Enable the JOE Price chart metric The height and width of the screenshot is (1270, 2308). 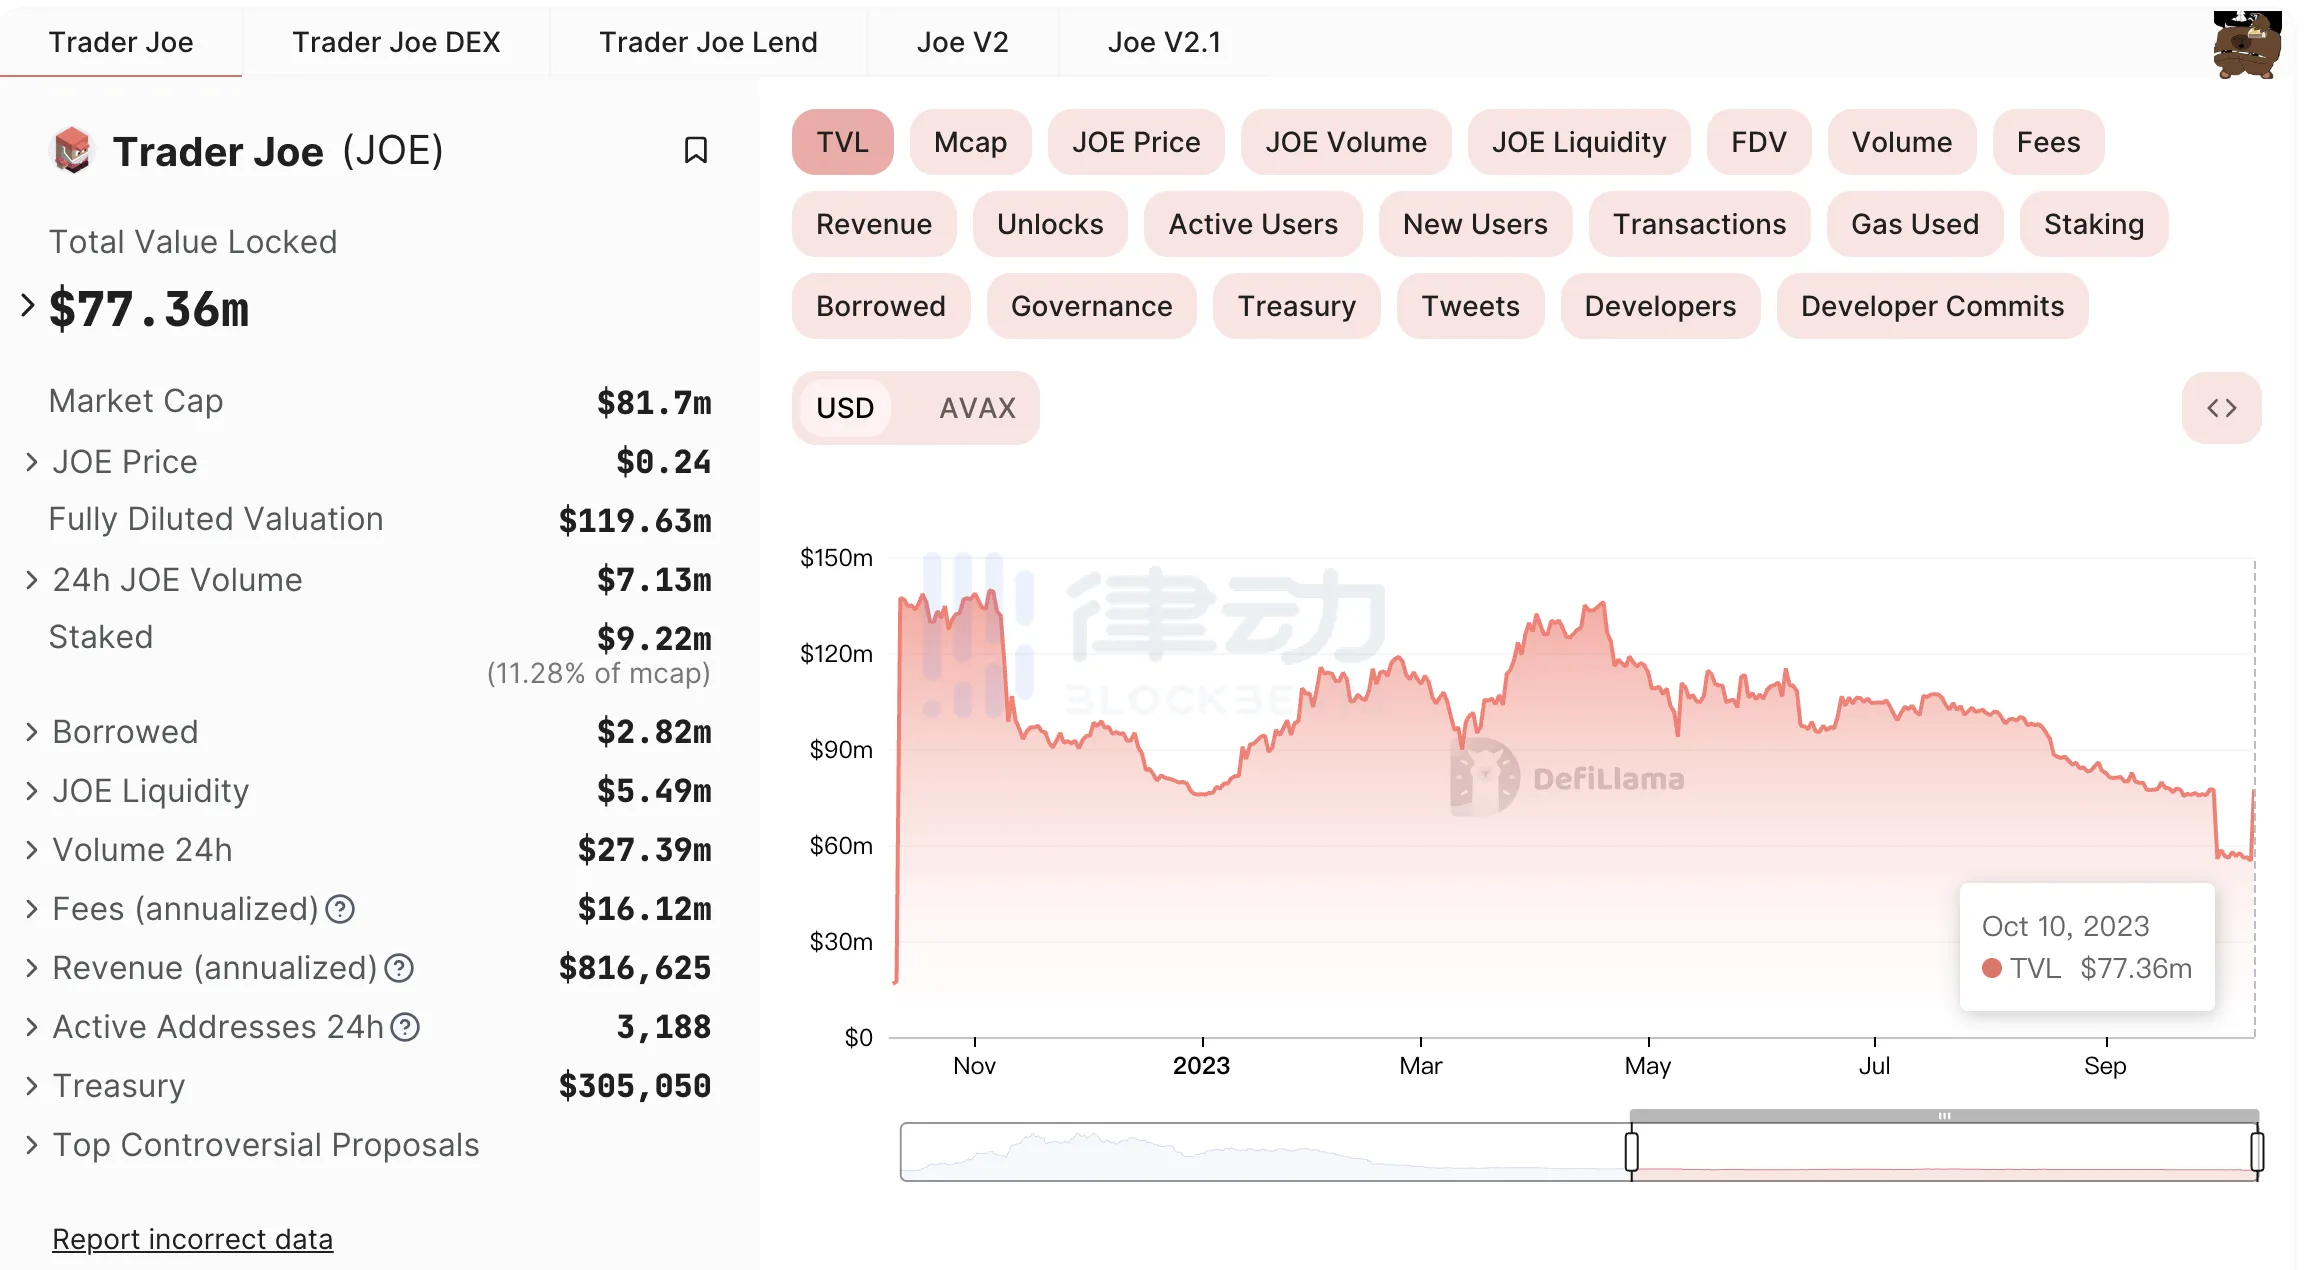point(1136,142)
